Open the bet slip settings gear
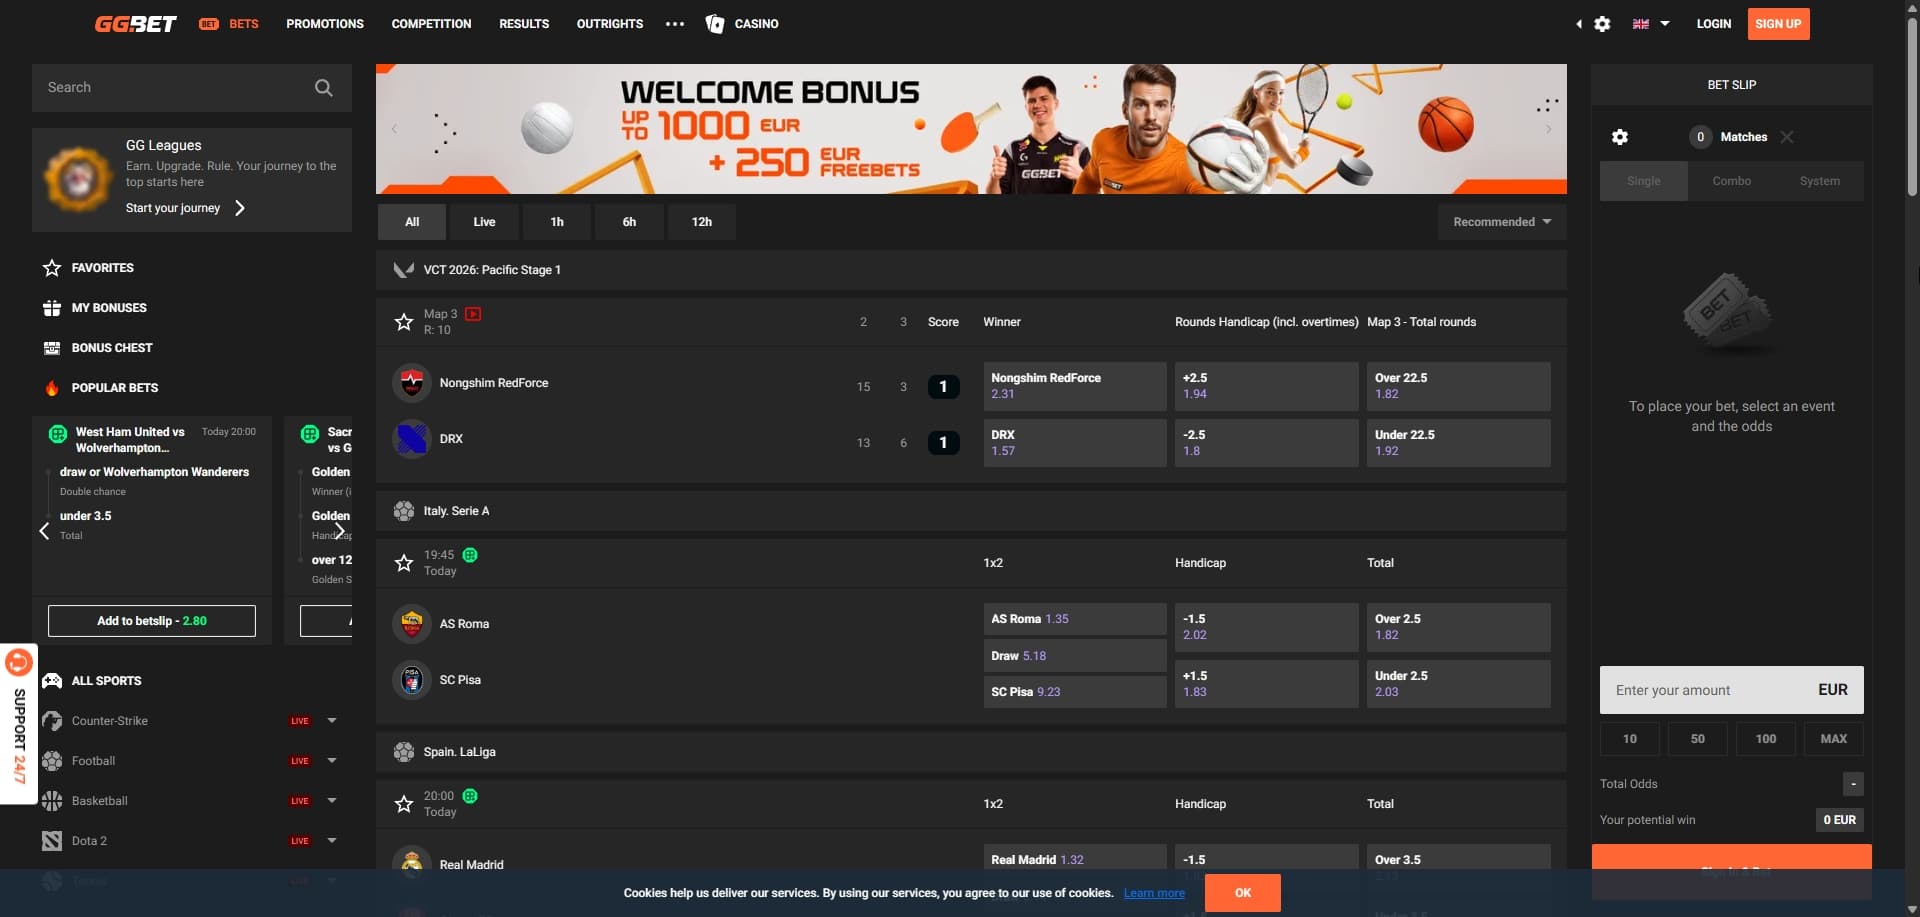 pos(1621,137)
